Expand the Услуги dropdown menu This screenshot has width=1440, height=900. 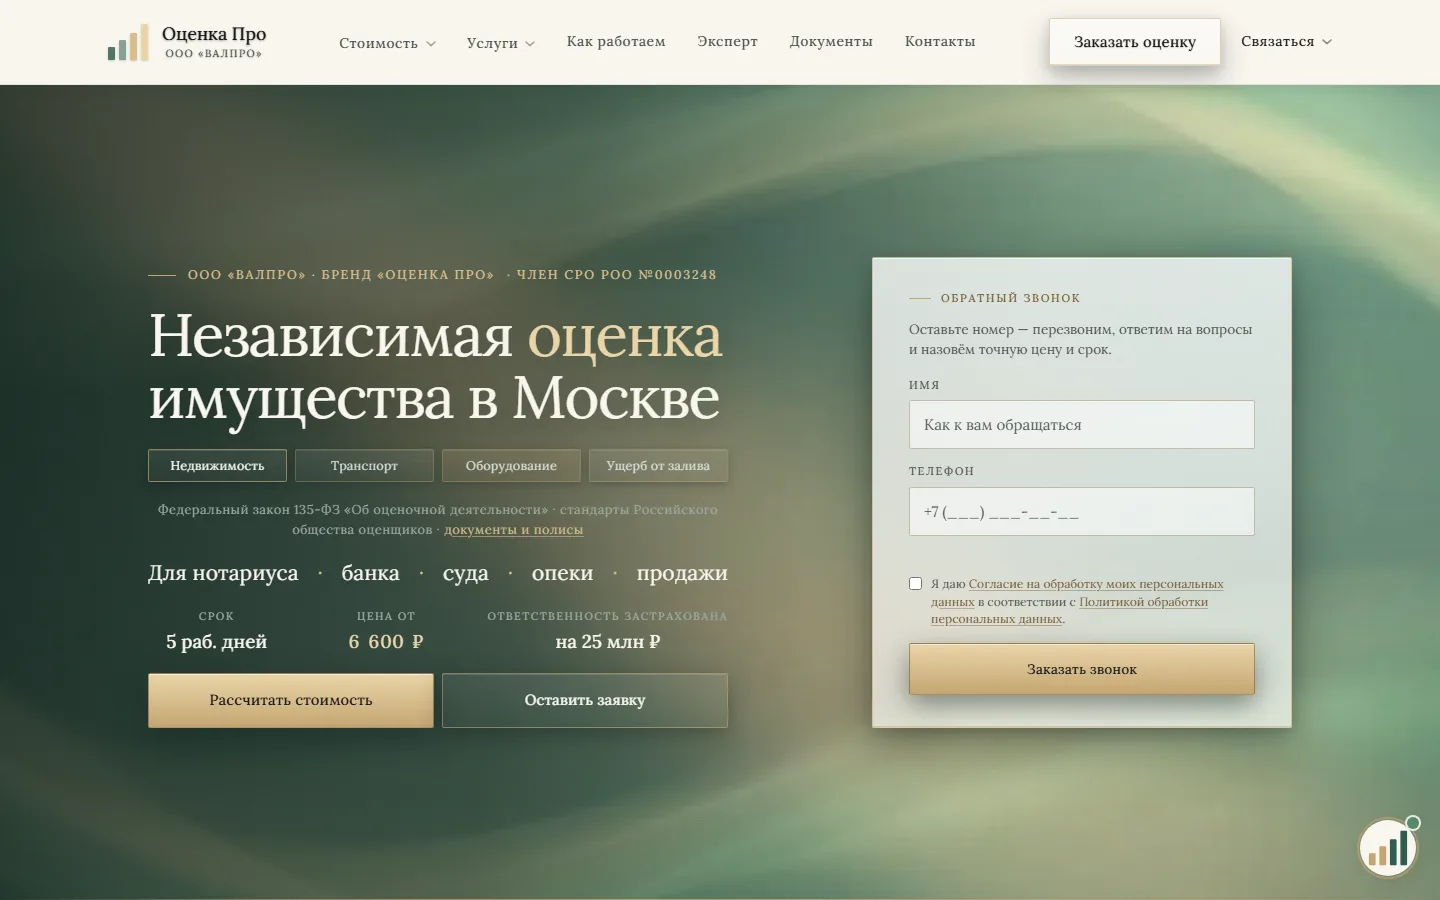click(x=500, y=43)
